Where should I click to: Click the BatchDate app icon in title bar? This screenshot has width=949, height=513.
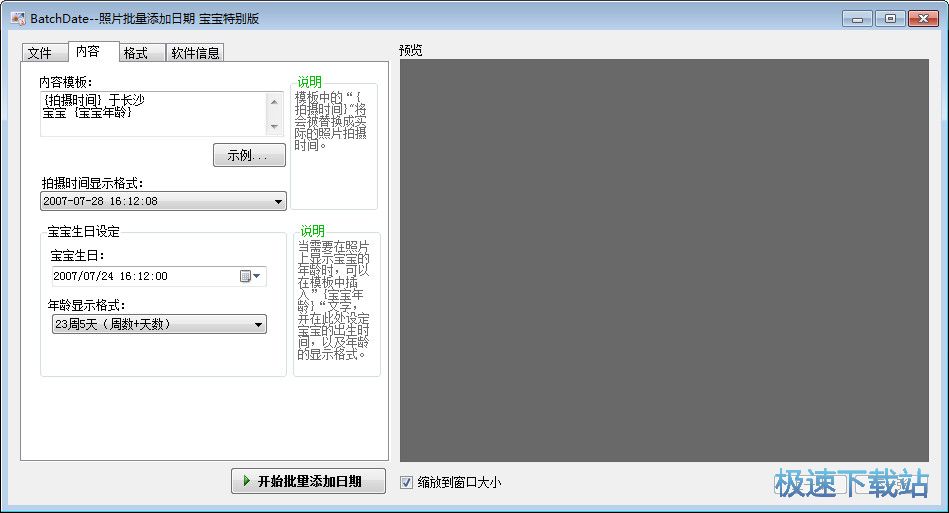point(17,18)
